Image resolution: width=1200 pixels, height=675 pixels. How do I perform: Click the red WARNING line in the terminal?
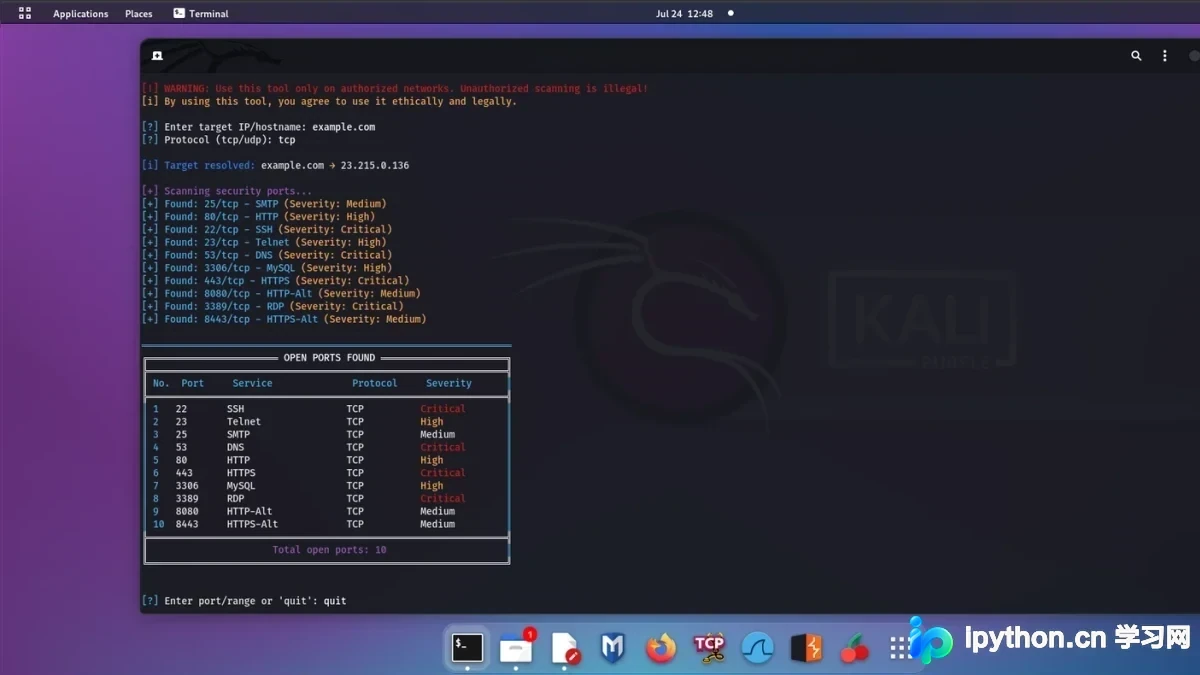pyautogui.click(x=395, y=88)
